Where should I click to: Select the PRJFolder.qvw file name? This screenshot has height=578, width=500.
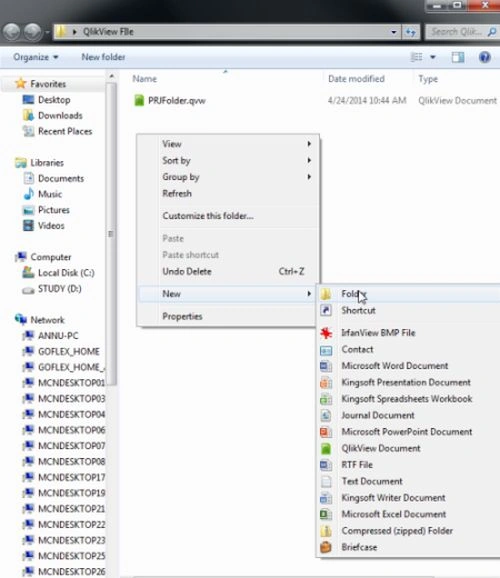click(177, 101)
